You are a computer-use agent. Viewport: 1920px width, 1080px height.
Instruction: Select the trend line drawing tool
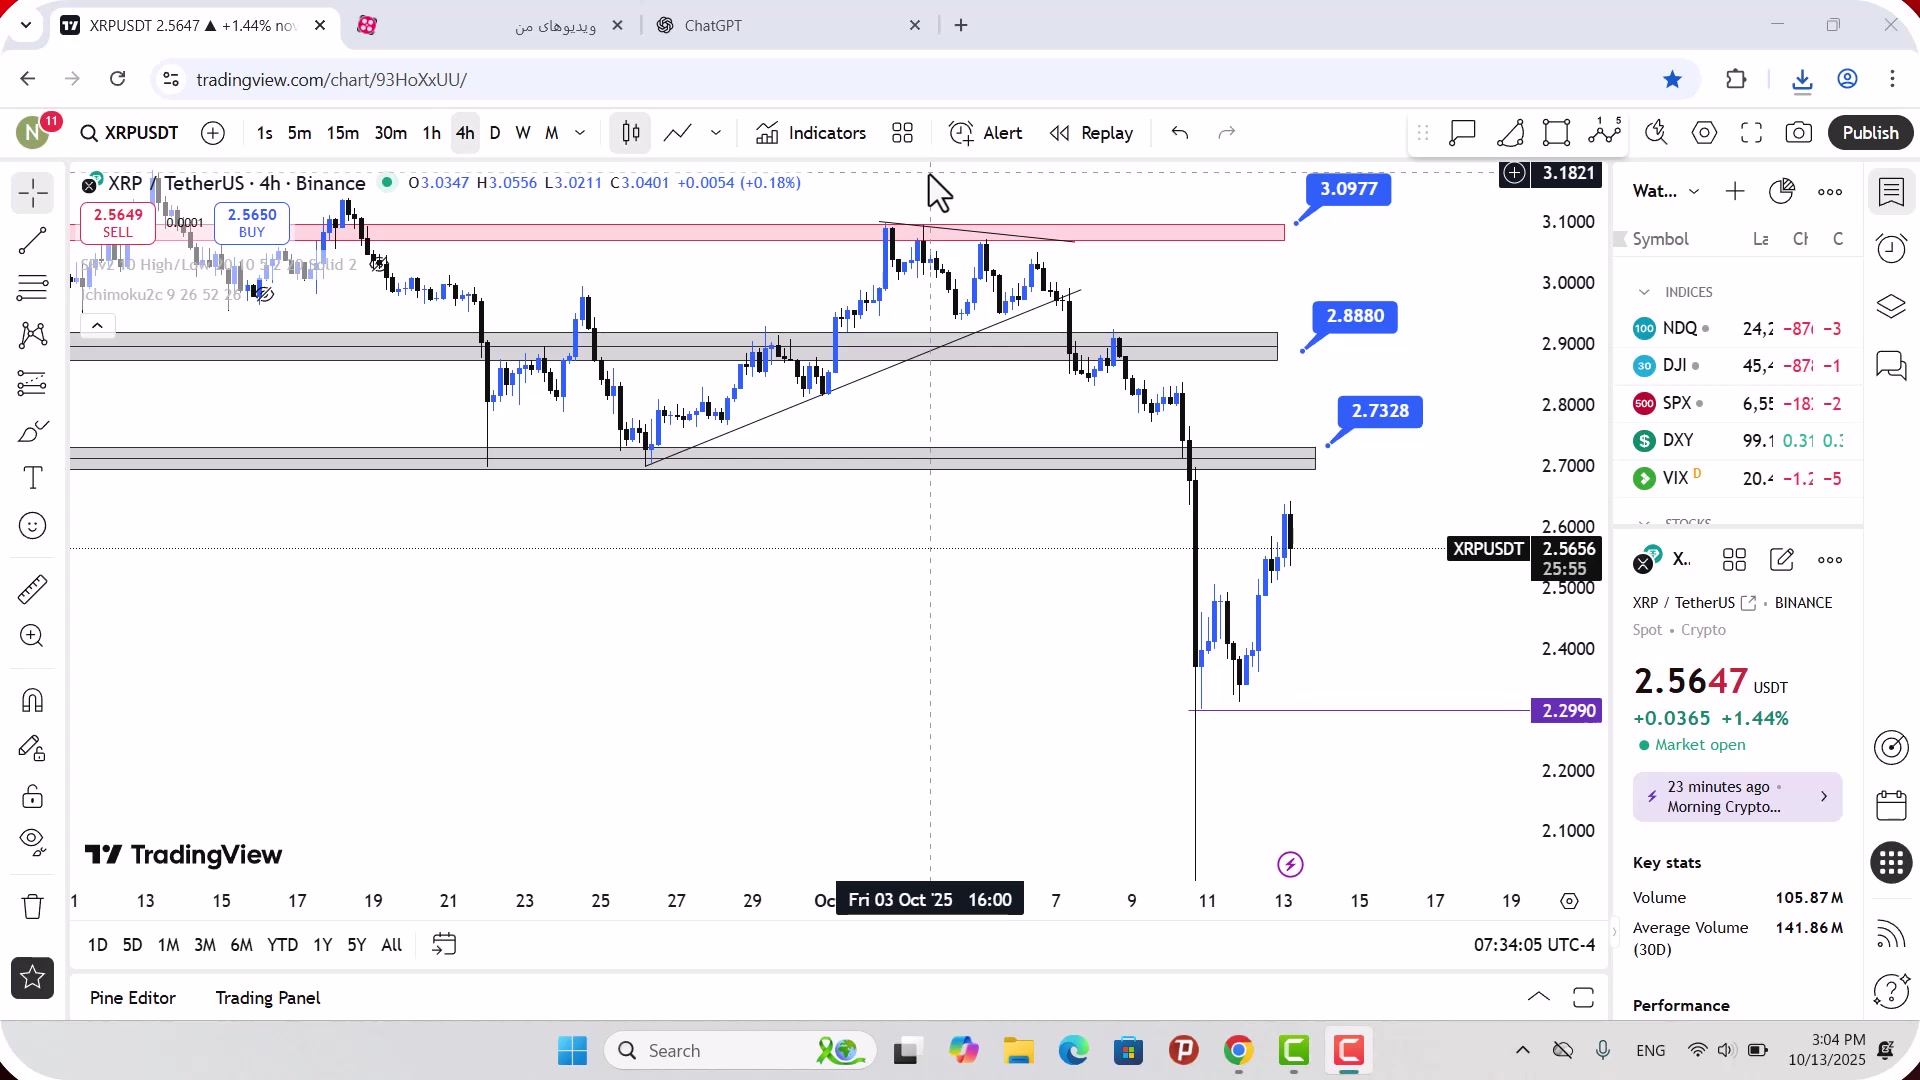(x=33, y=240)
